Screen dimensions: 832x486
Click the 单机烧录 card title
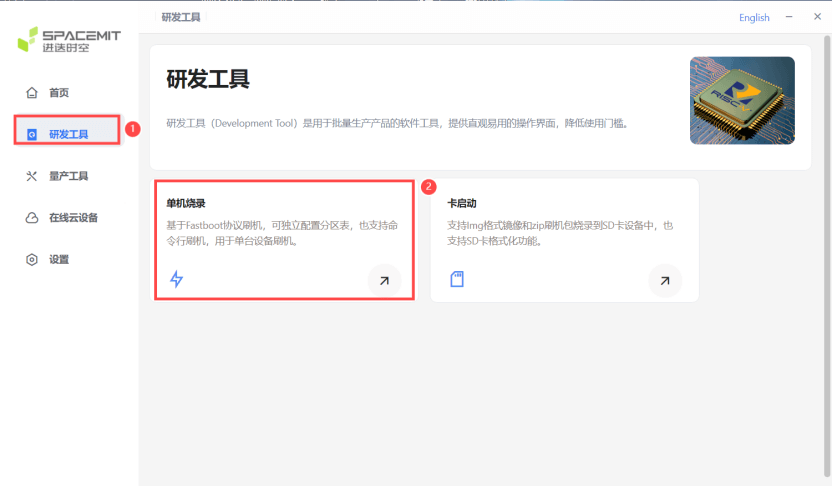186,203
